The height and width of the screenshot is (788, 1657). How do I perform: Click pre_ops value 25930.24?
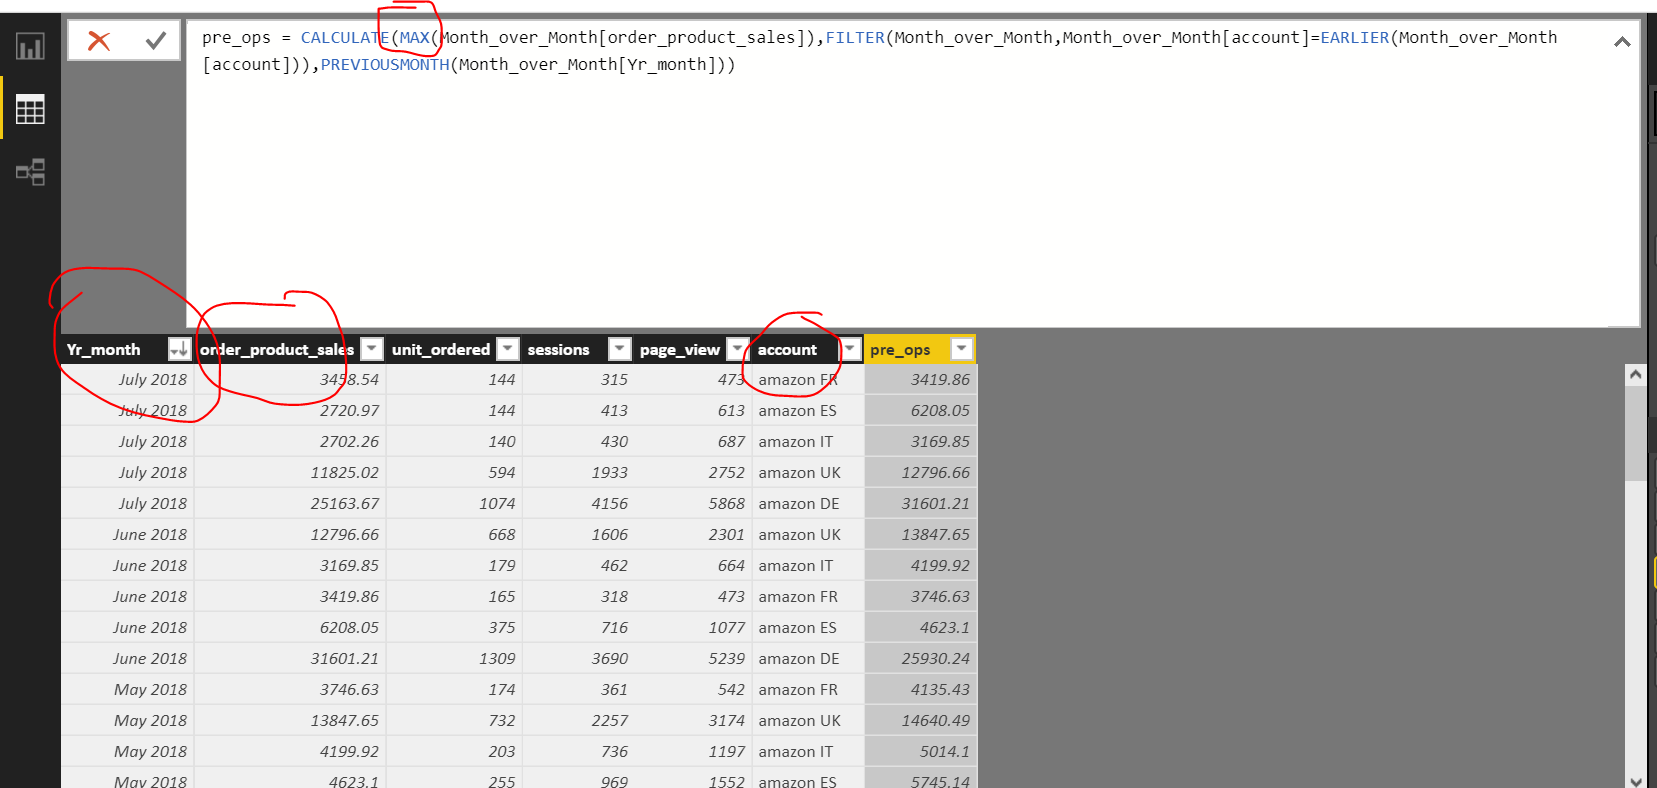coord(921,658)
